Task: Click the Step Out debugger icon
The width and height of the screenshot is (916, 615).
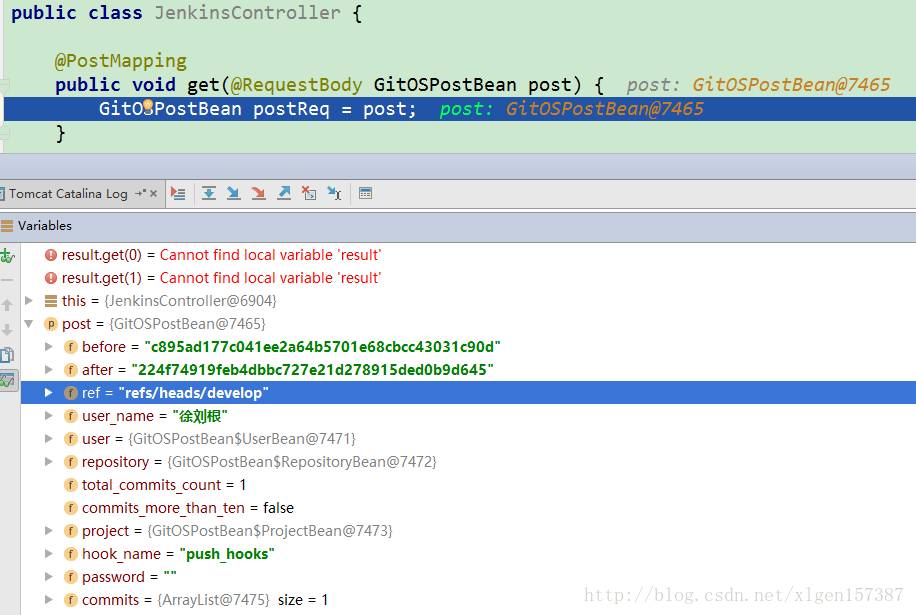Action: point(284,193)
